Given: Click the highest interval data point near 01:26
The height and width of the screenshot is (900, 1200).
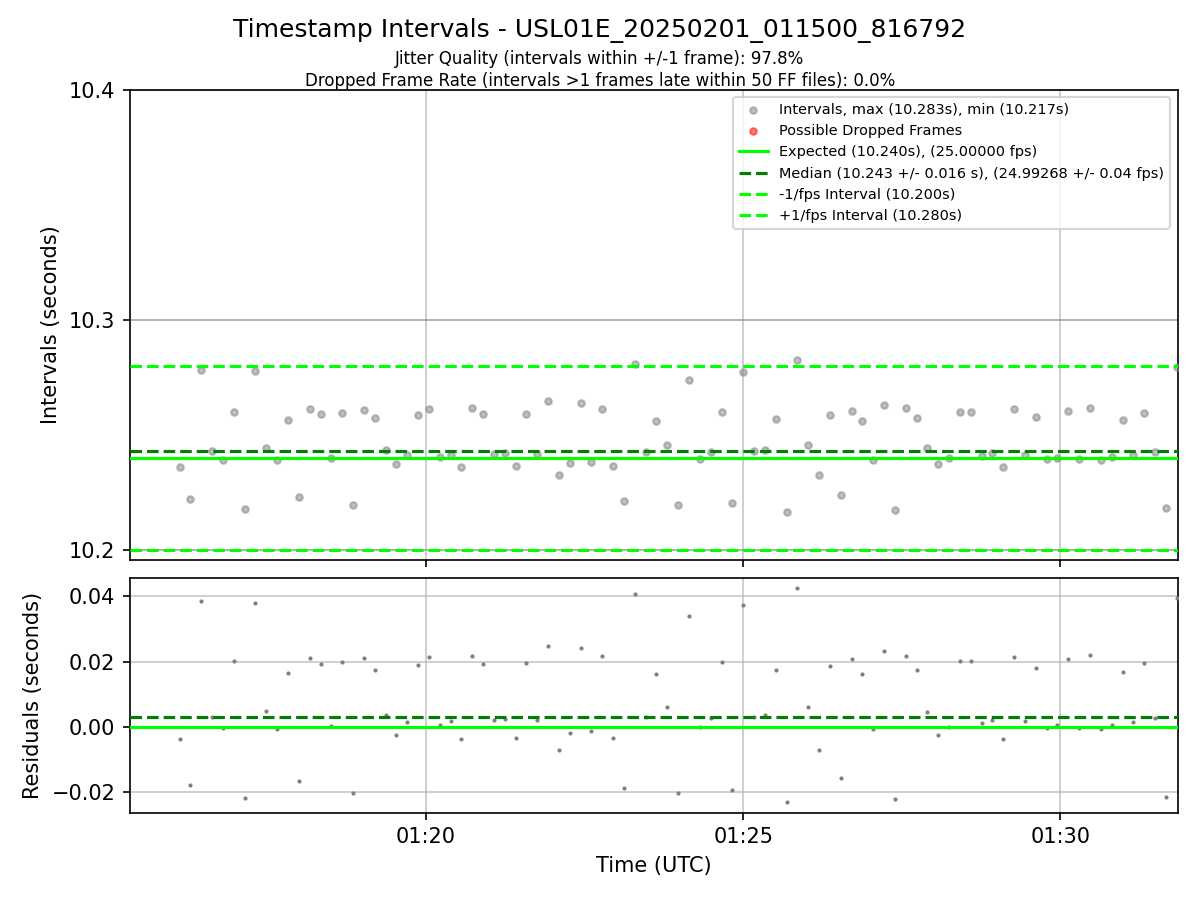Looking at the screenshot, I should tap(797, 360).
